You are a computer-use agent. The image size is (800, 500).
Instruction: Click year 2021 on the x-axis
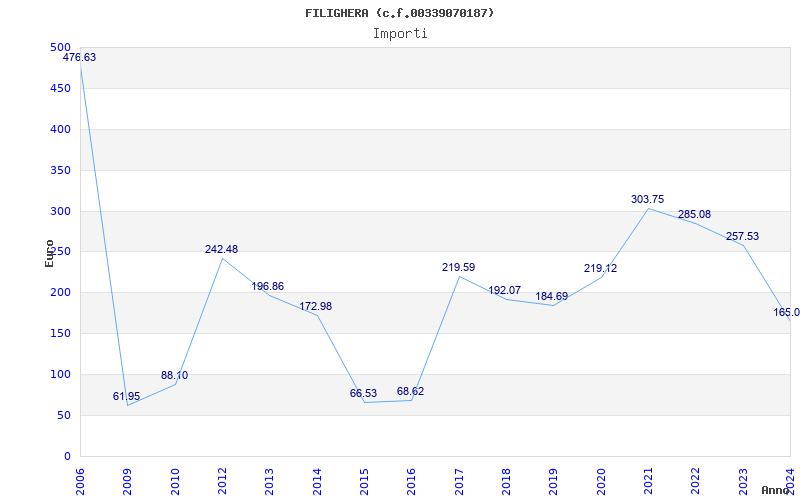click(648, 481)
